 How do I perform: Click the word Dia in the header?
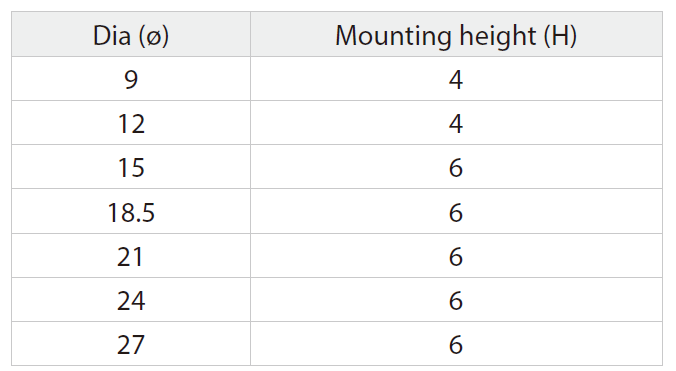tap(112, 35)
